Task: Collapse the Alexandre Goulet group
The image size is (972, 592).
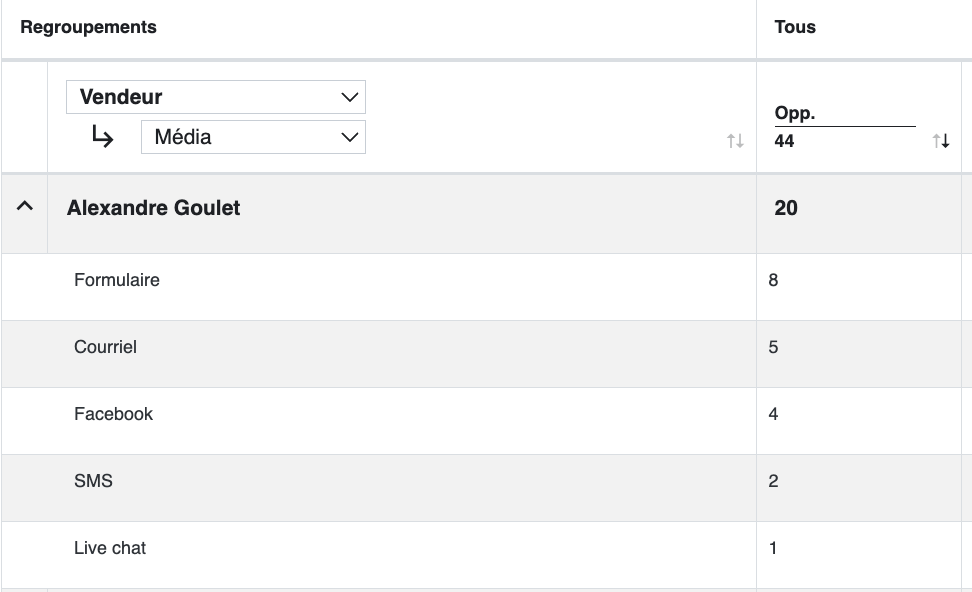Action: 24,206
